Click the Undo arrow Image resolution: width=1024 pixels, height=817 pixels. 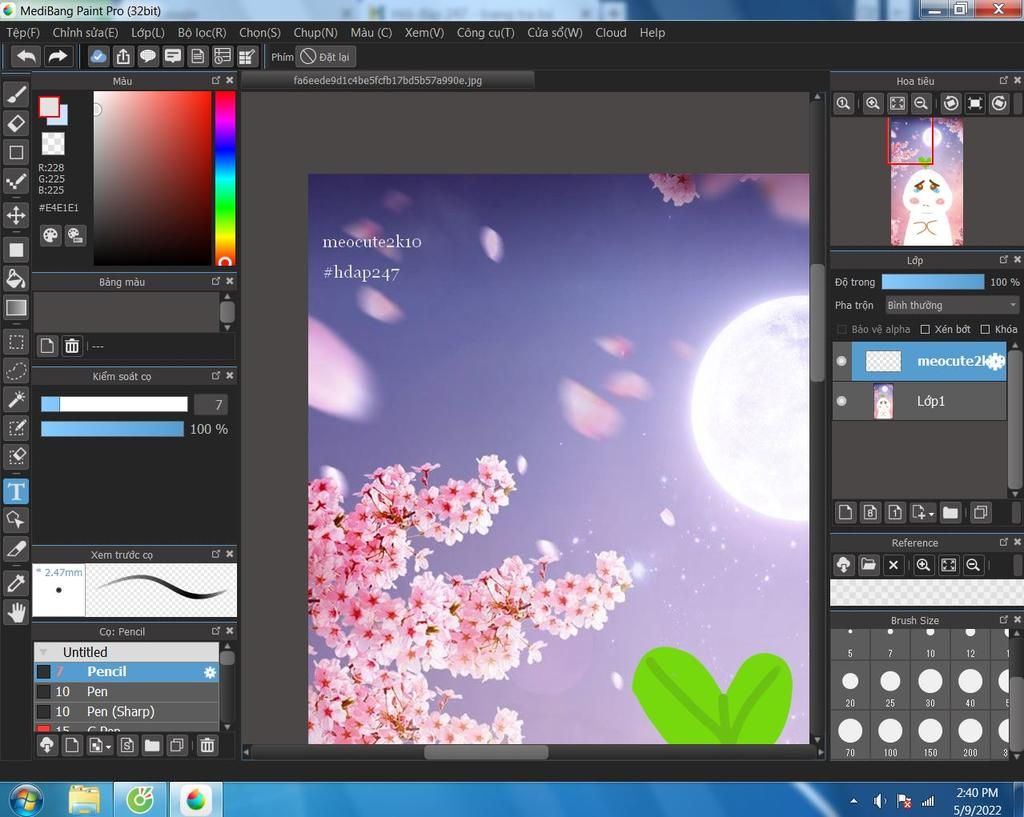[26, 57]
